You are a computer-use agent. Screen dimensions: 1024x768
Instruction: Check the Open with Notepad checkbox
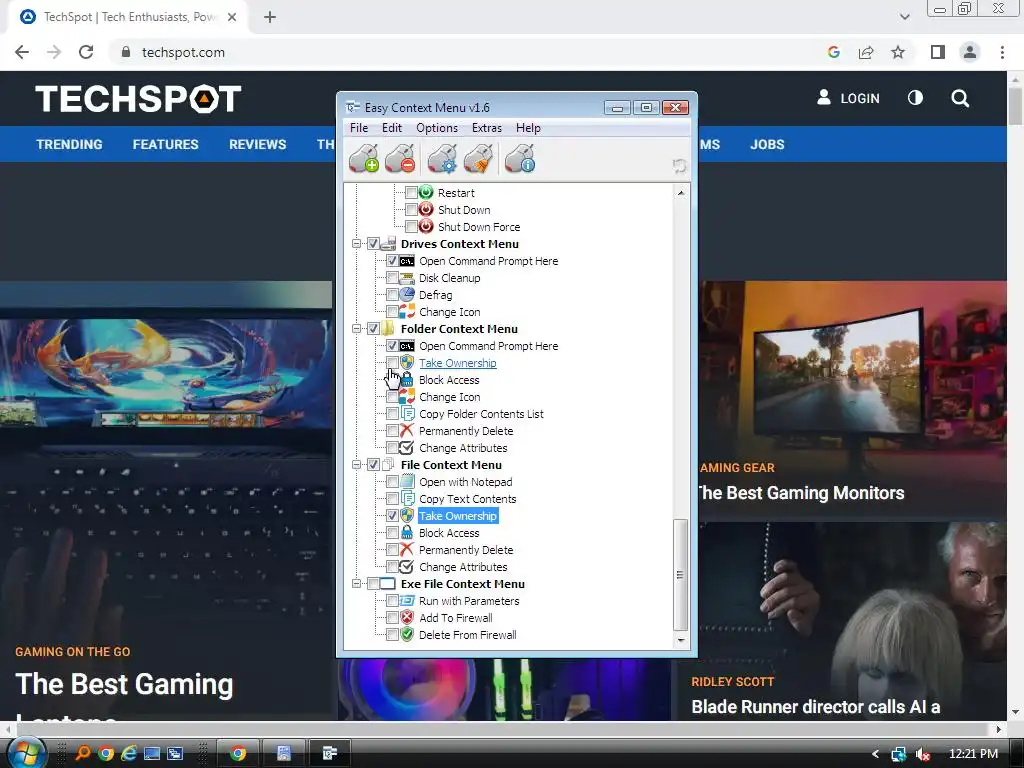pos(392,481)
